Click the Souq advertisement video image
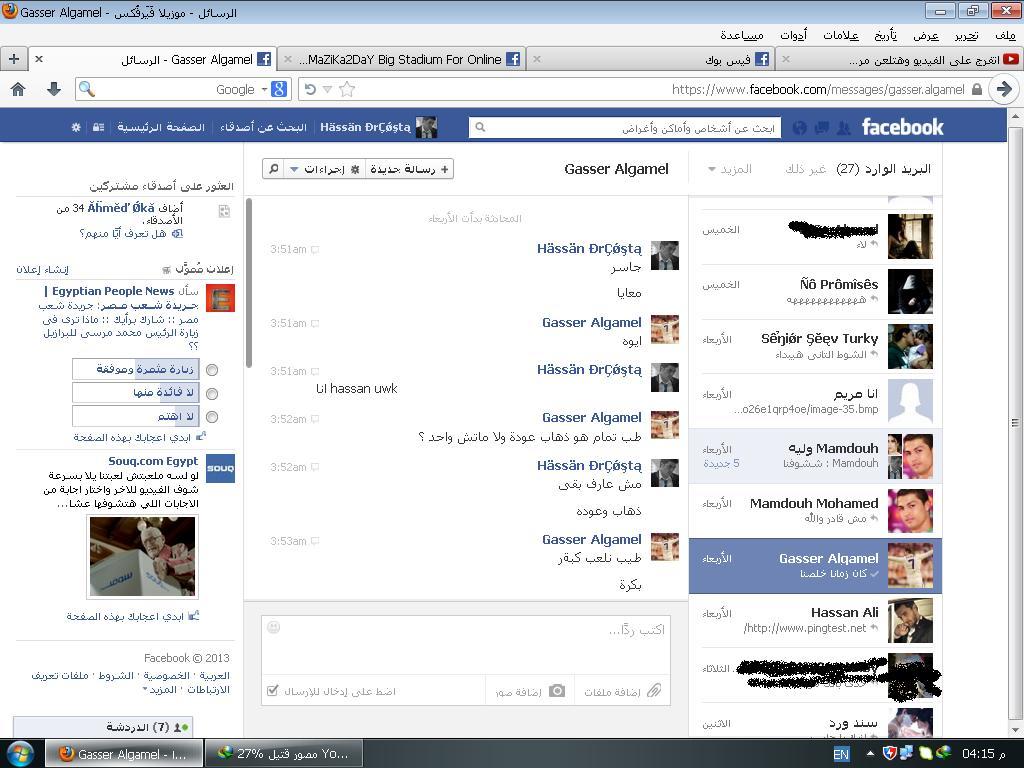Viewport: 1024px width, 768px height. coord(142,556)
